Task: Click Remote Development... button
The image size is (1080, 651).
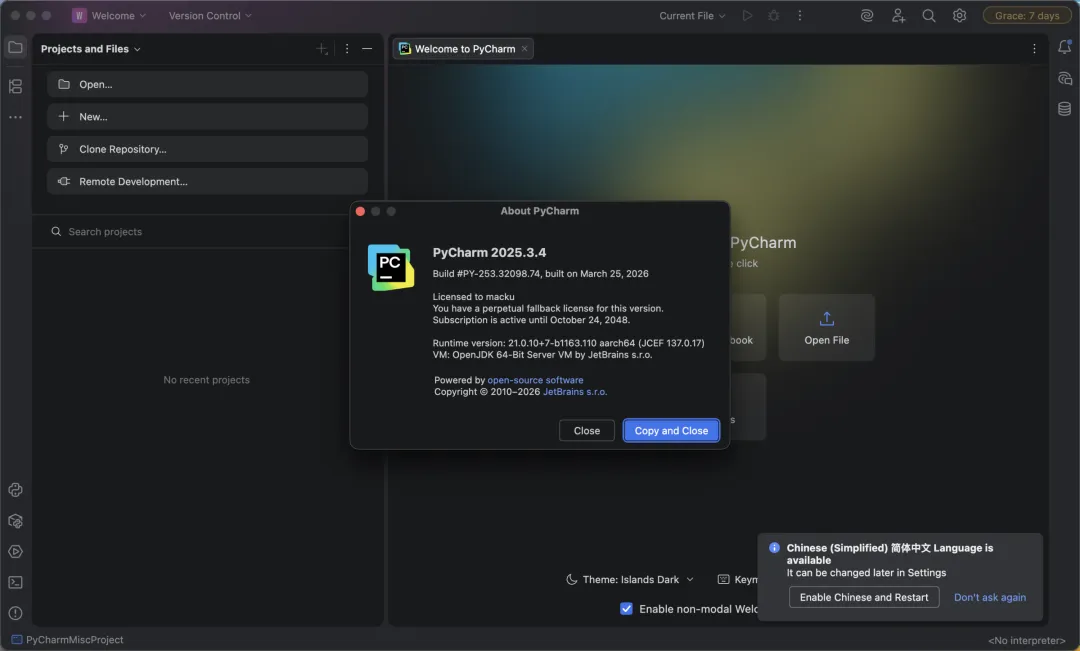Action: pyautogui.click(x=207, y=181)
